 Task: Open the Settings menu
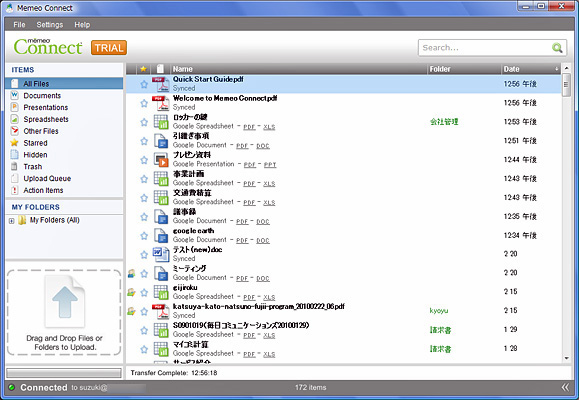click(49, 25)
